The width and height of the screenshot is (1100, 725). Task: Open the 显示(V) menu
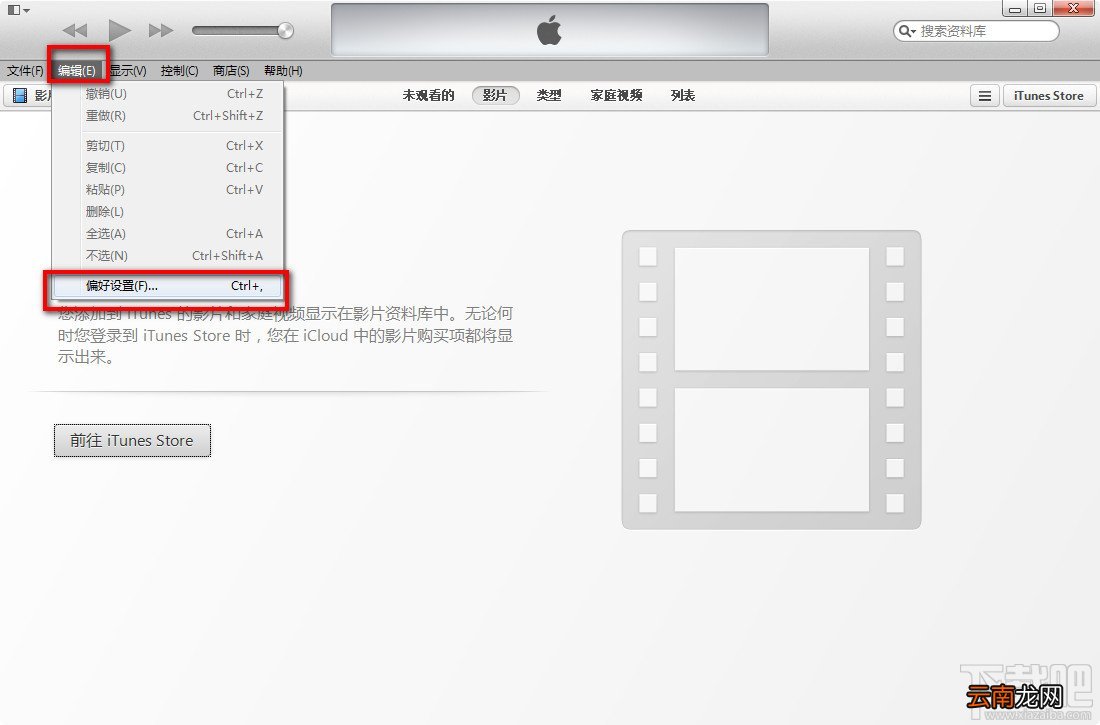128,71
